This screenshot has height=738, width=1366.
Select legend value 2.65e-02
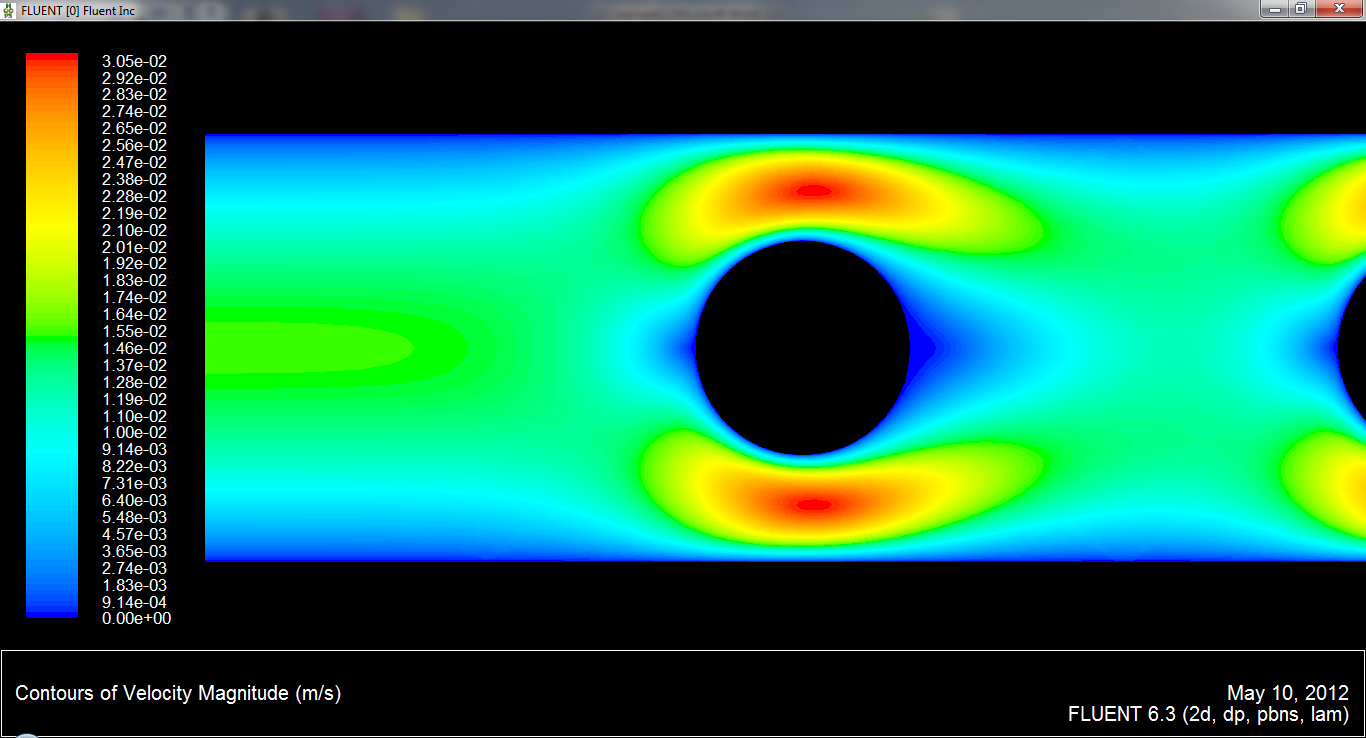135,129
